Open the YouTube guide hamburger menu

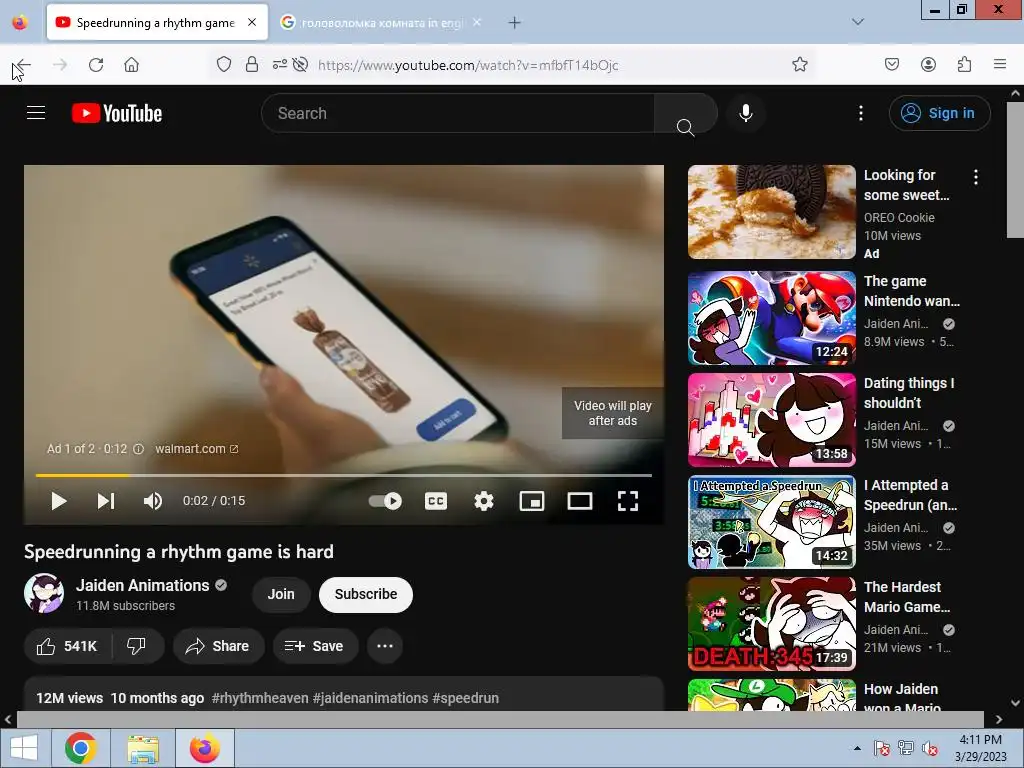click(36, 113)
